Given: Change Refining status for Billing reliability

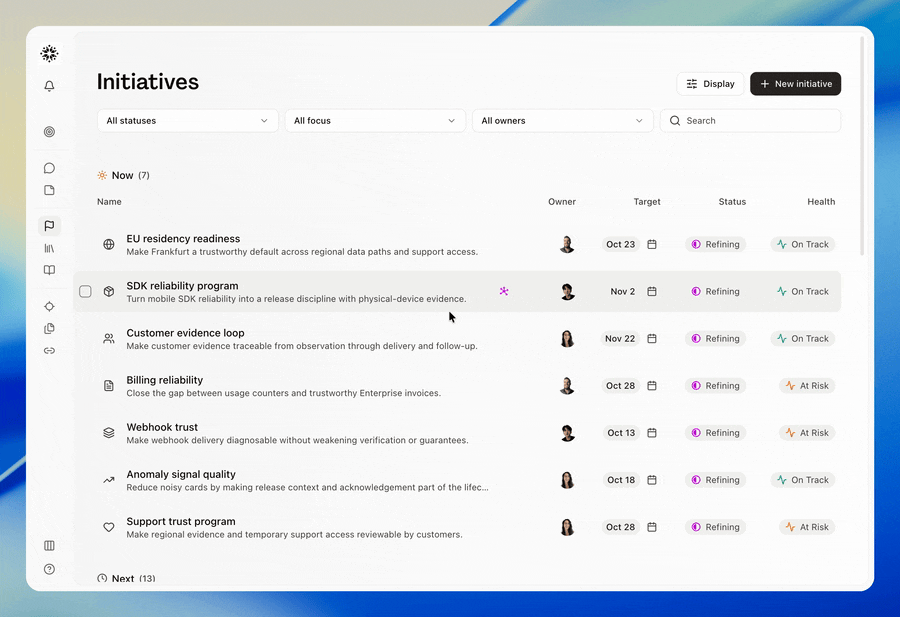Looking at the screenshot, I should (716, 386).
